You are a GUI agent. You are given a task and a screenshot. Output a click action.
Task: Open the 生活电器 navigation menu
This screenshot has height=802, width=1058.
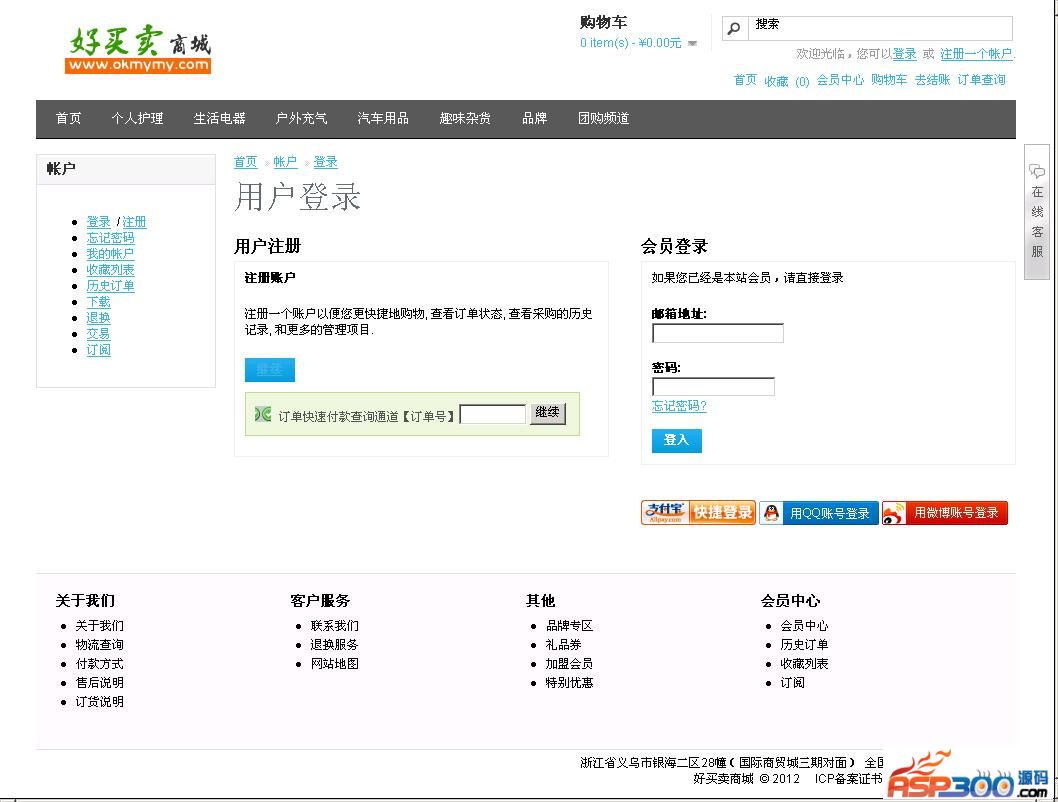click(219, 118)
